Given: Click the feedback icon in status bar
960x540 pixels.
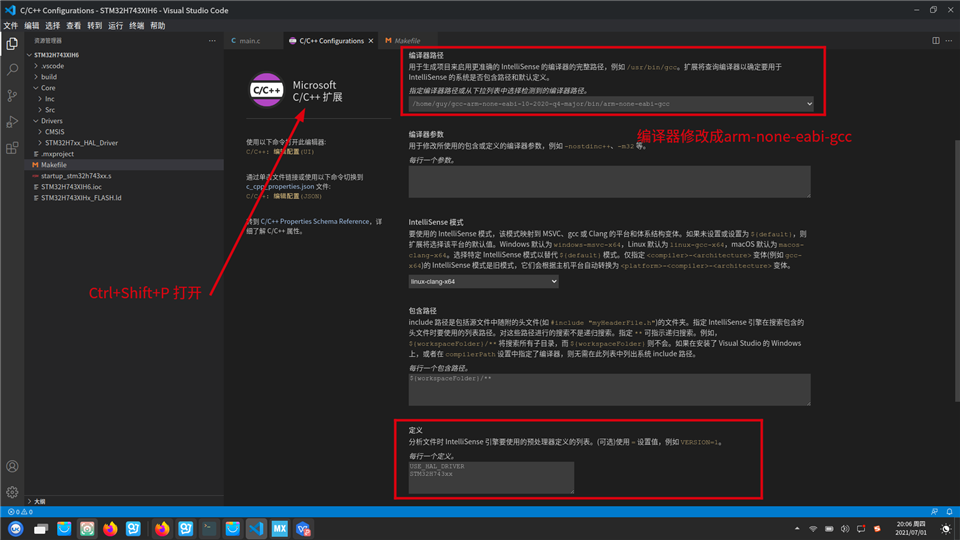Looking at the screenshot, I should point(934,511).
